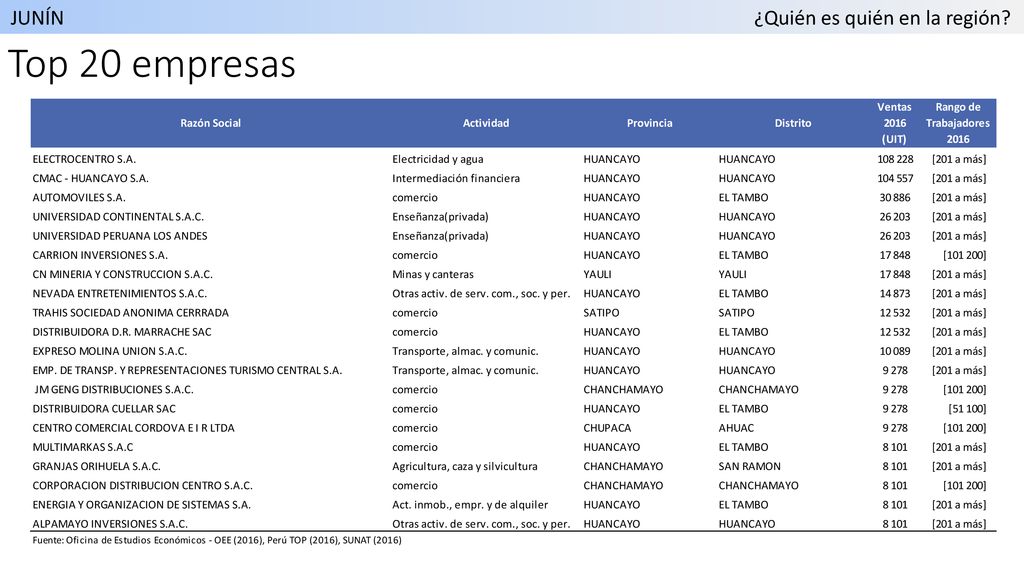1024x576 pixels.
Task: Select ALPAMAYO INVERSIONES S.A.C. cell
Action: coord(110,524)
